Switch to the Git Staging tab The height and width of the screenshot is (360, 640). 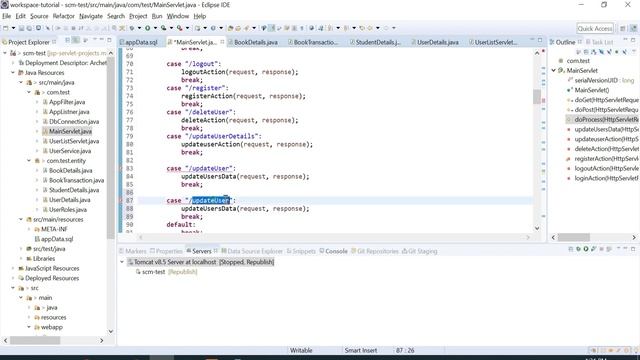coord(420,251)
